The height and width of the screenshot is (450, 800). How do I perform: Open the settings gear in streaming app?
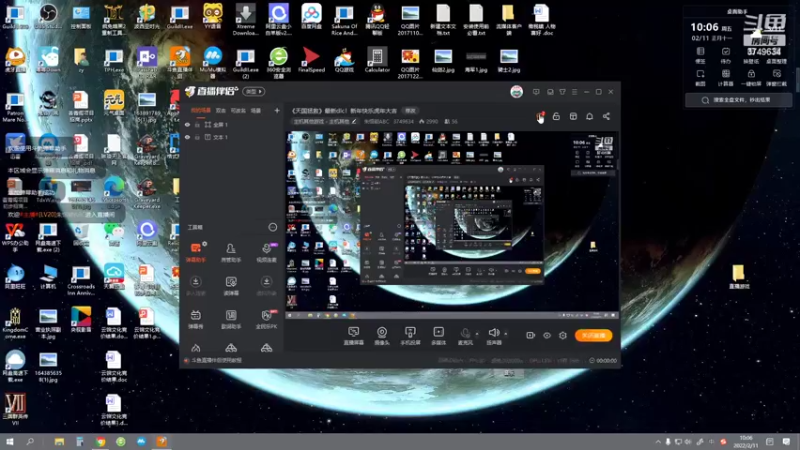[x=563, y=335]
